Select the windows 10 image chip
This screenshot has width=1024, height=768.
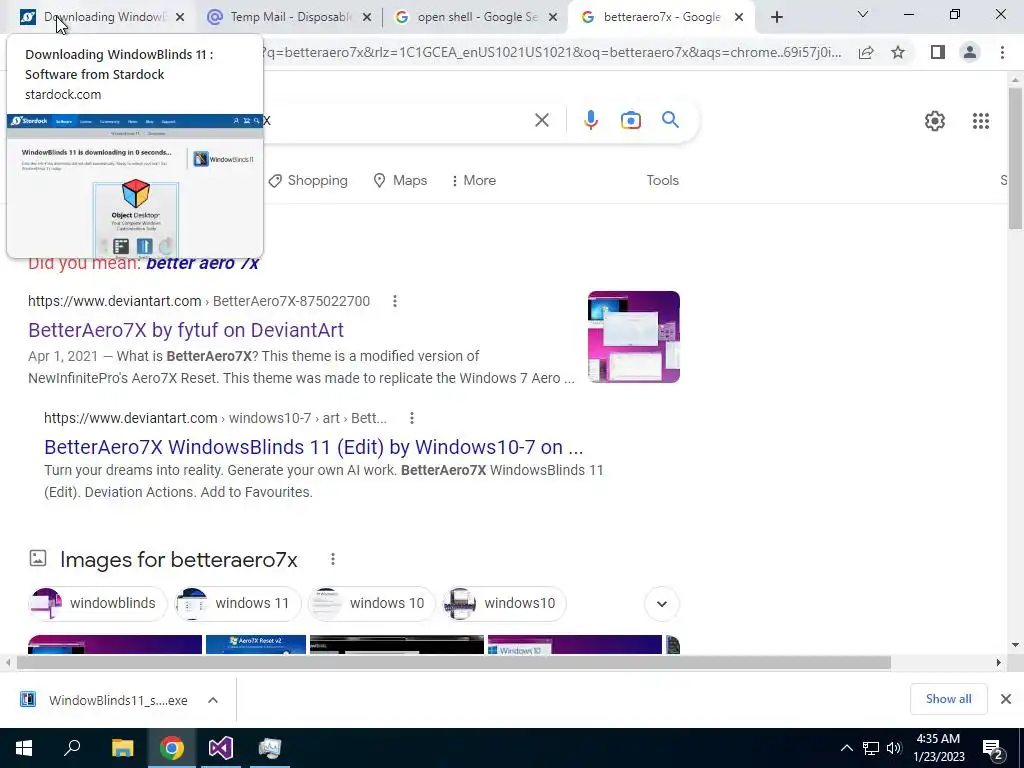(x=372, y=603)
